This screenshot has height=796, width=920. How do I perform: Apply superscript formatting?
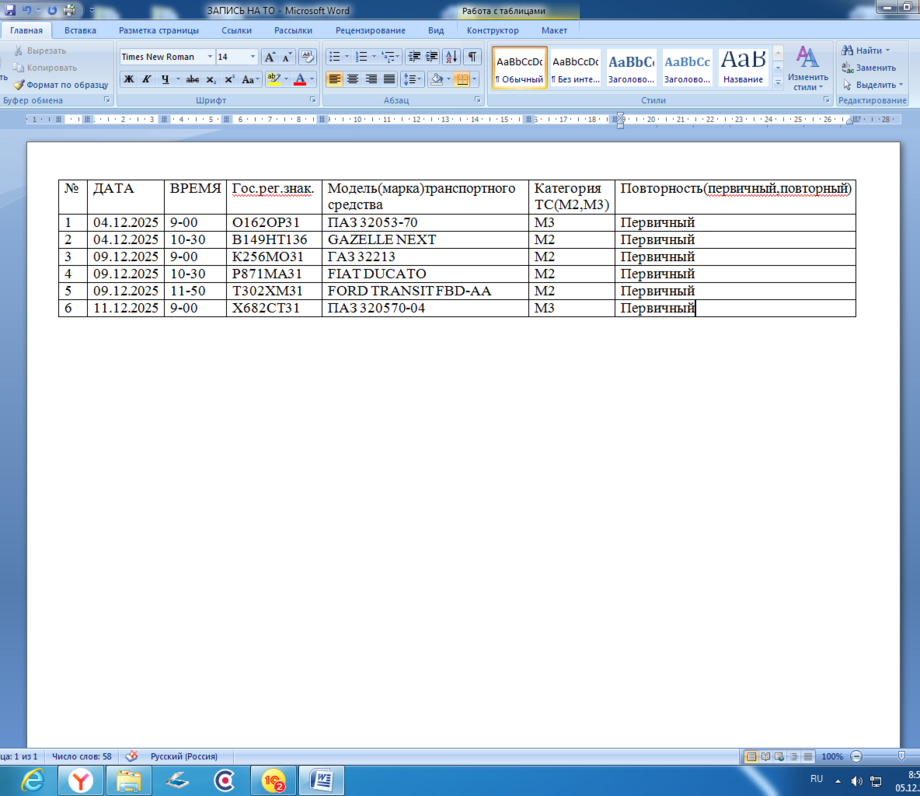pyautogui.click(x=229, y=79)
